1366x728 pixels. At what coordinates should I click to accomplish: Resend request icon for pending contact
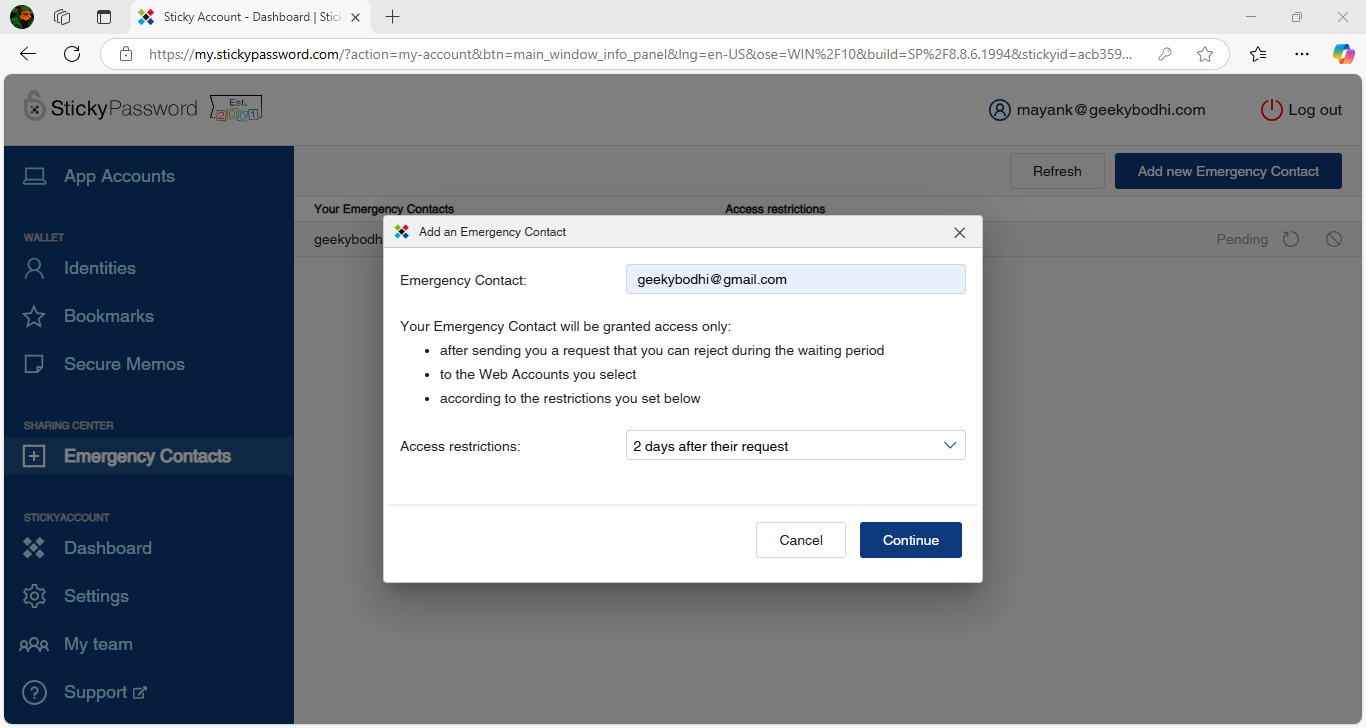1291,239
